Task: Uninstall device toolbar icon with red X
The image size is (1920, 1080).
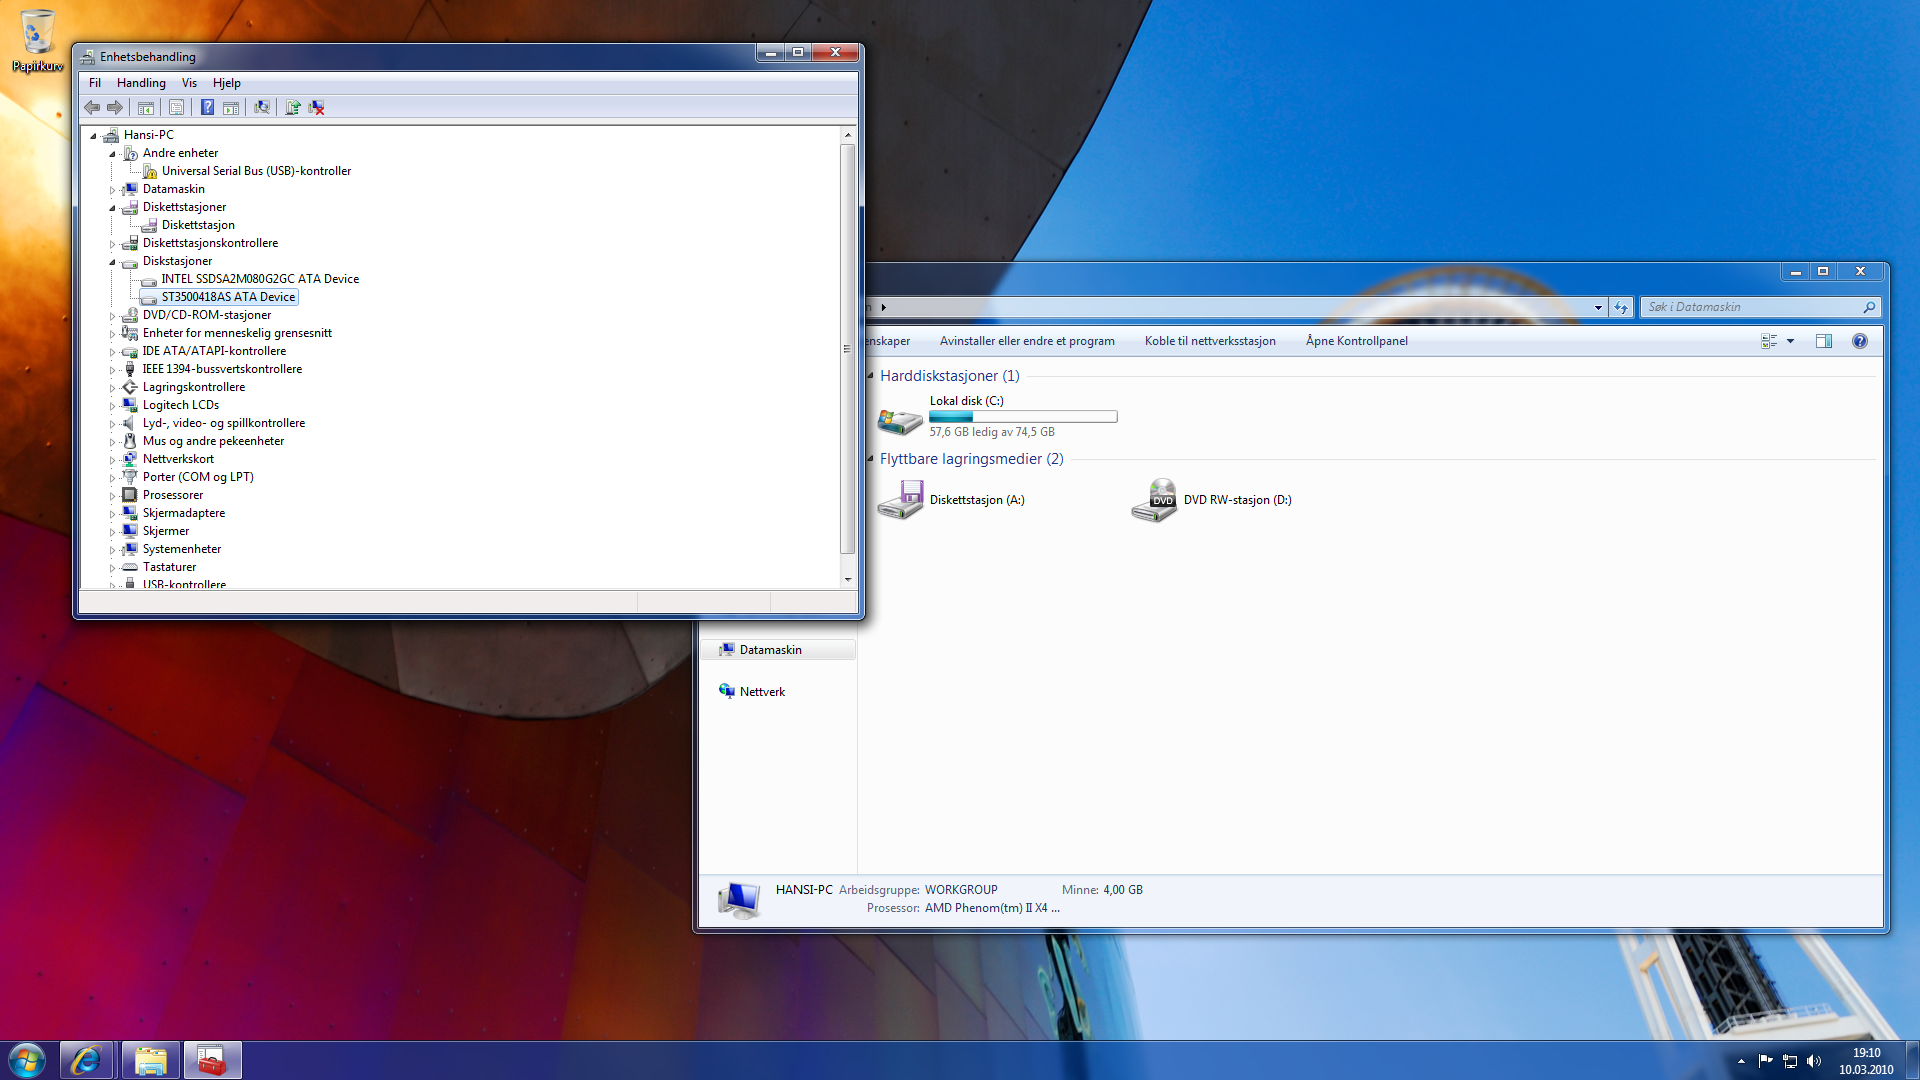Action: 316,107
